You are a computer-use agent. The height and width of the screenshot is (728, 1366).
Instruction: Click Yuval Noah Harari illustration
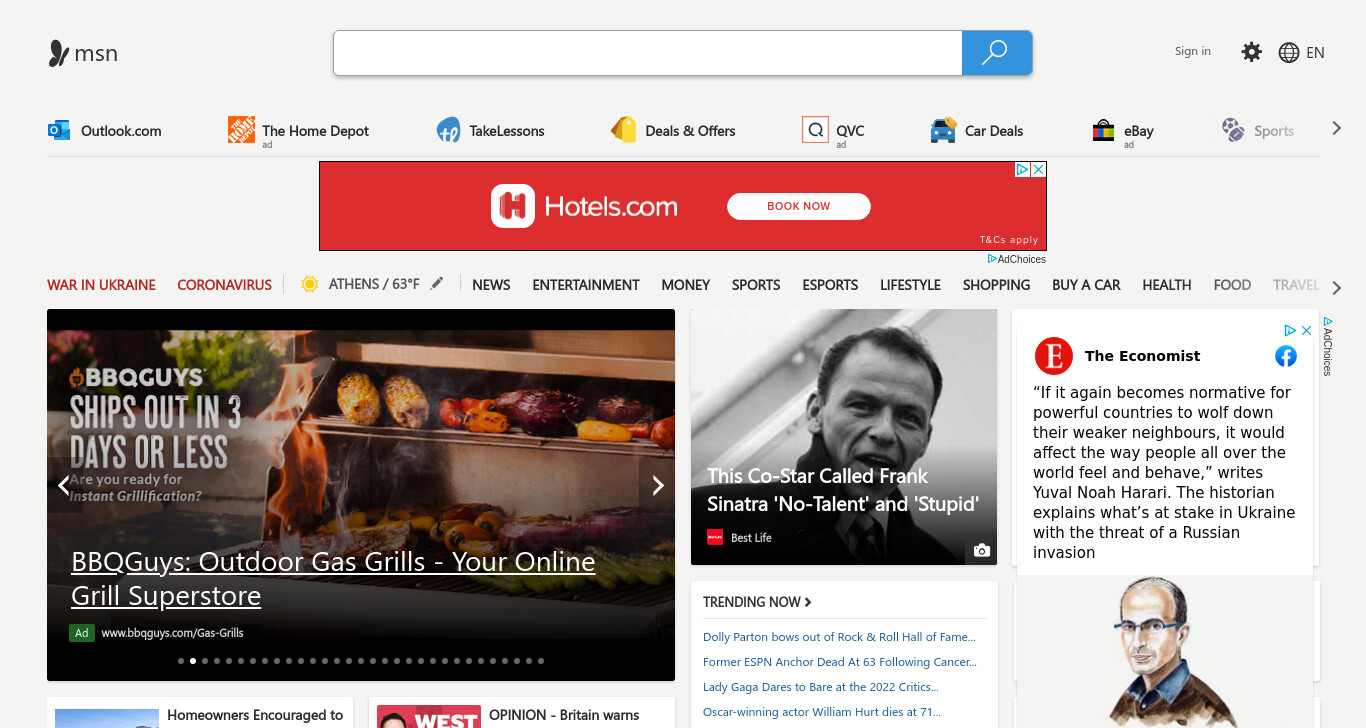tap(1165, 651)
